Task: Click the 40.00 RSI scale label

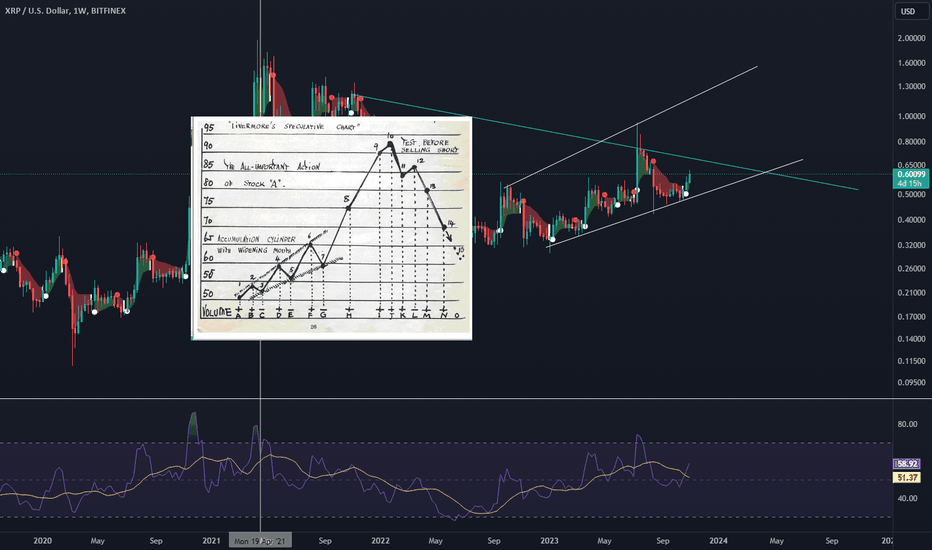Action: [907, 498]
